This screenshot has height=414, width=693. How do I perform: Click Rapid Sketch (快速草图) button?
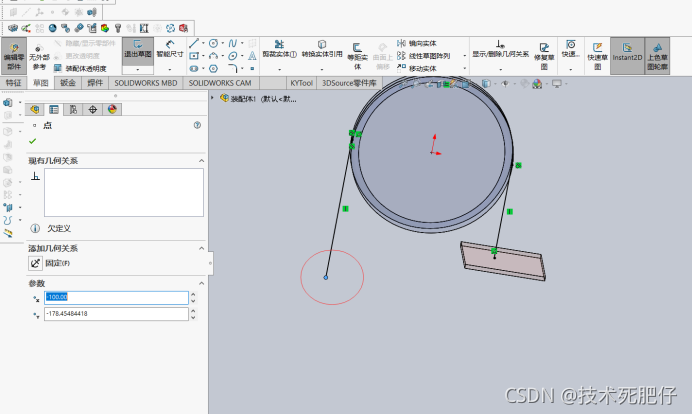(598, 56)
